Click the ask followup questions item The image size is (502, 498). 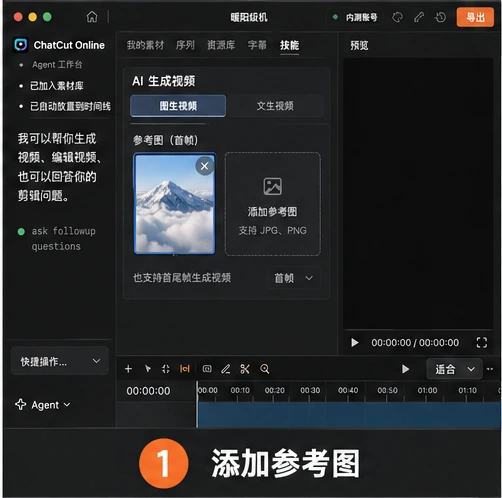pyautogui.click(x=63, y=239)
